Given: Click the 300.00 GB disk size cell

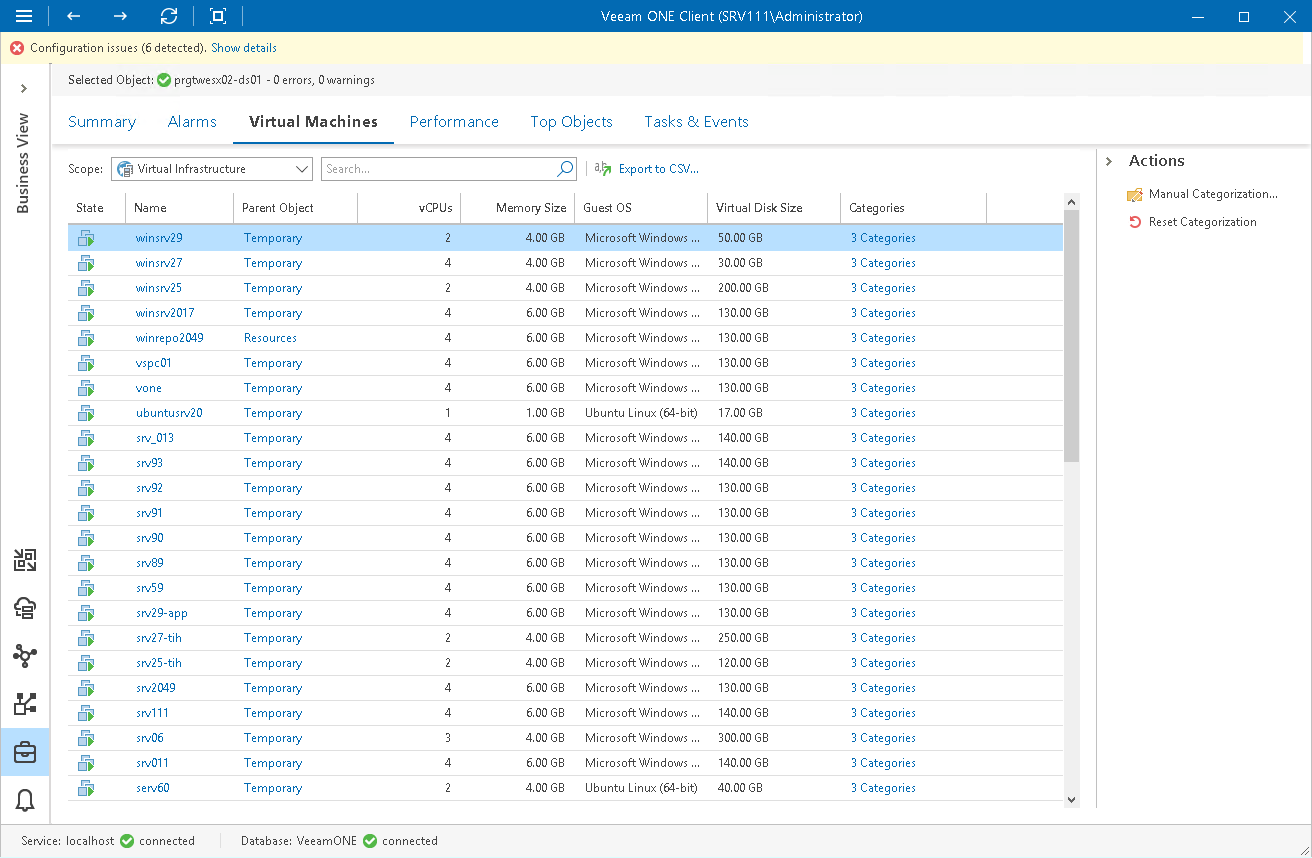Looking at the screenshot, I should point(743,738).
